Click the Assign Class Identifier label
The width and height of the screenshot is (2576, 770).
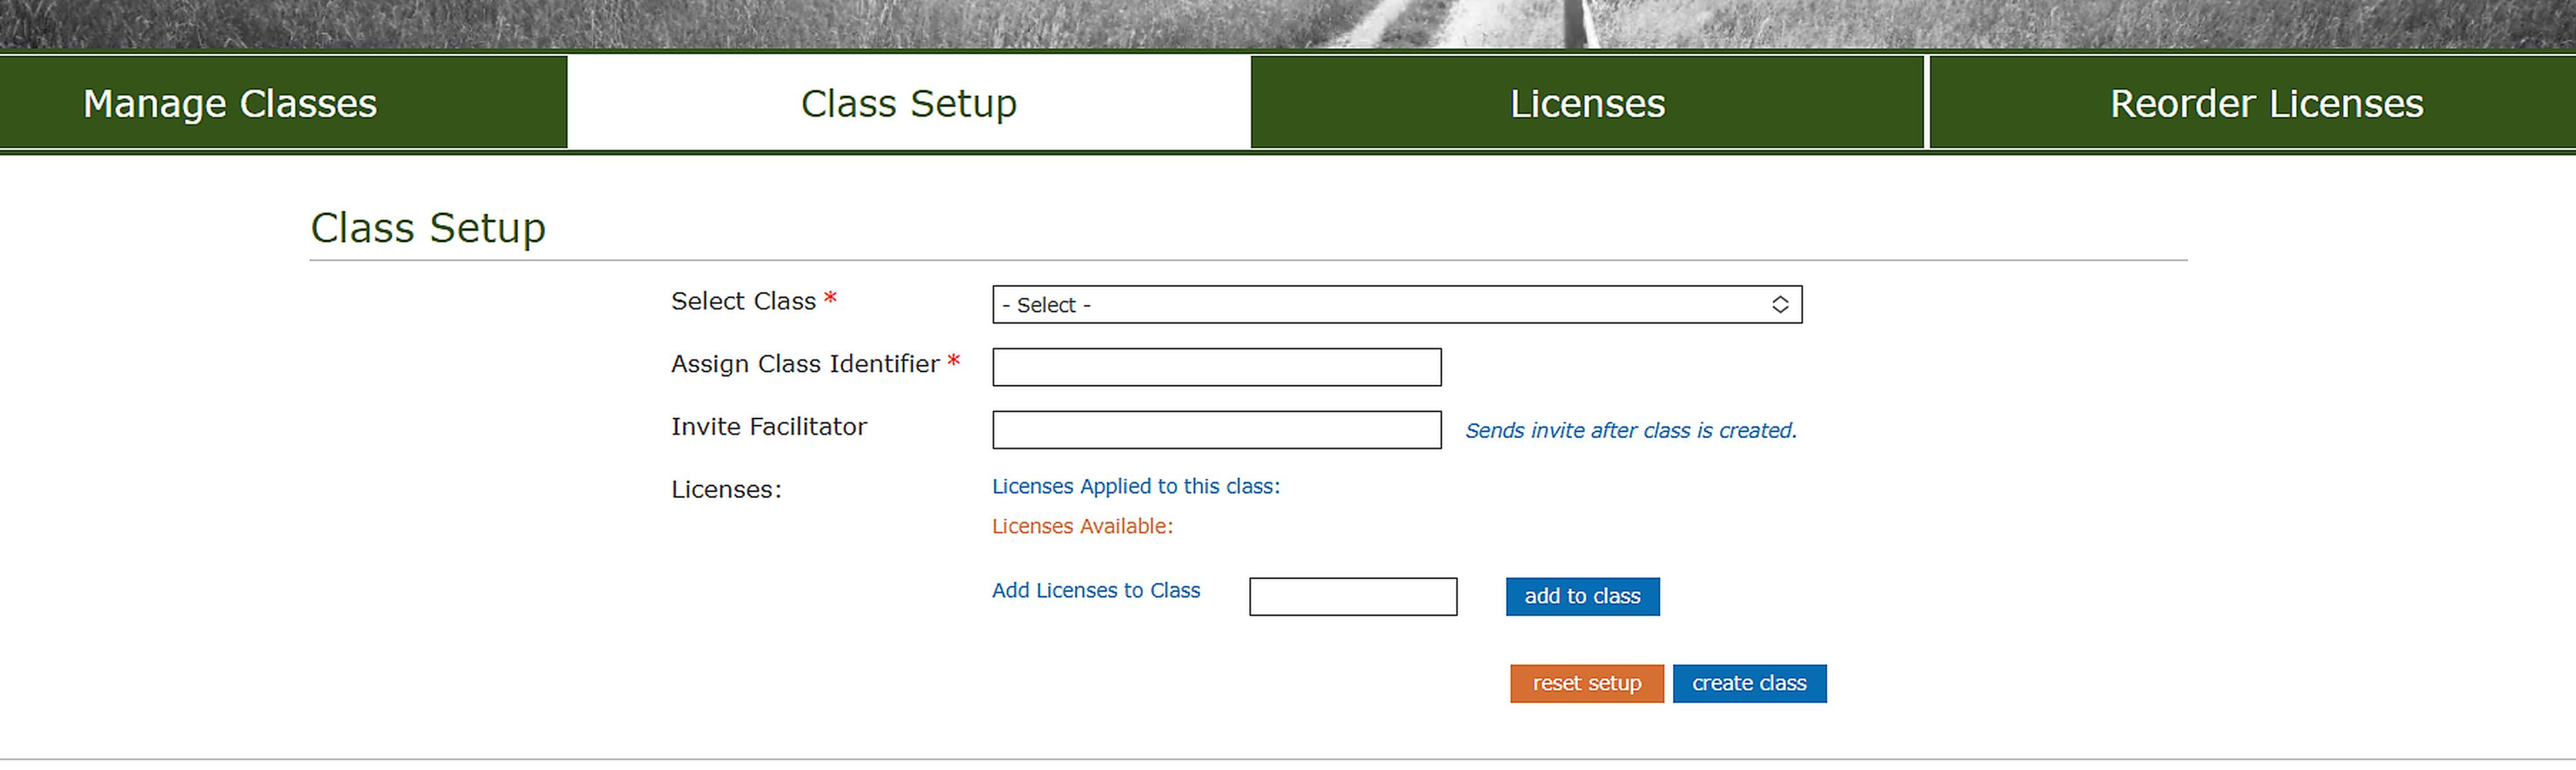click(805, 364)
